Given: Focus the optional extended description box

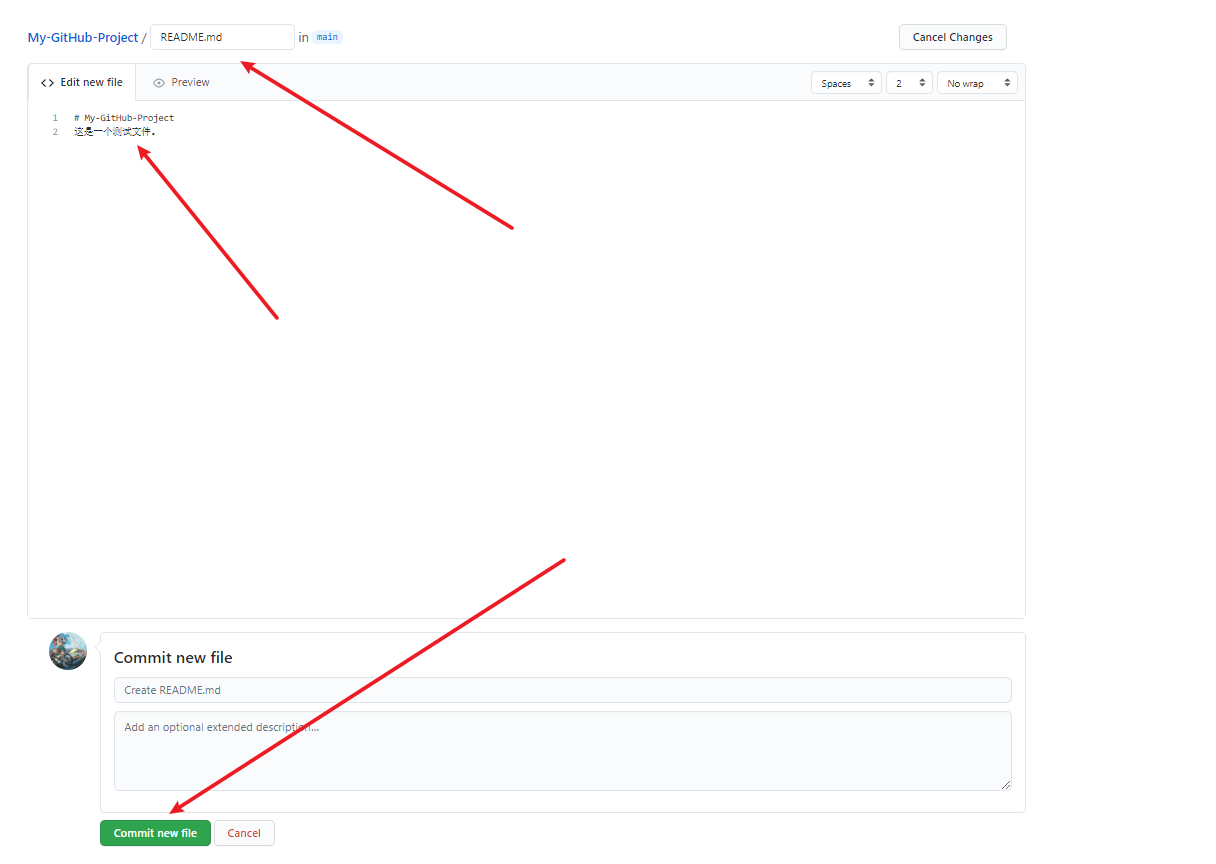Looking at the screenshot, I should (563, 751).
